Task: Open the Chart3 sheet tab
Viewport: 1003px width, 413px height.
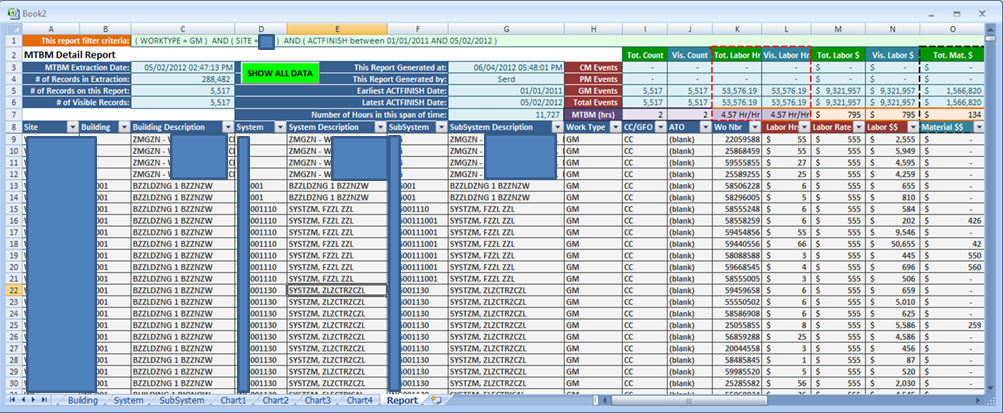Action: point(317,400)
